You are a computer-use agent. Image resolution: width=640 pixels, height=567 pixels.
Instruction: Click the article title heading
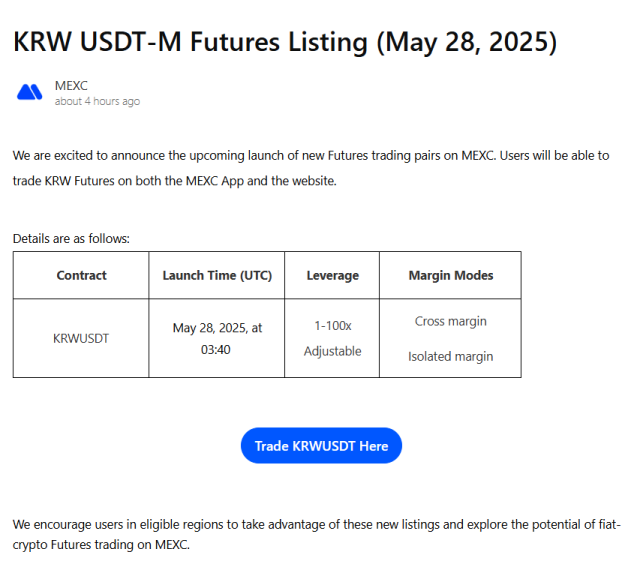[x=285, y=42]
